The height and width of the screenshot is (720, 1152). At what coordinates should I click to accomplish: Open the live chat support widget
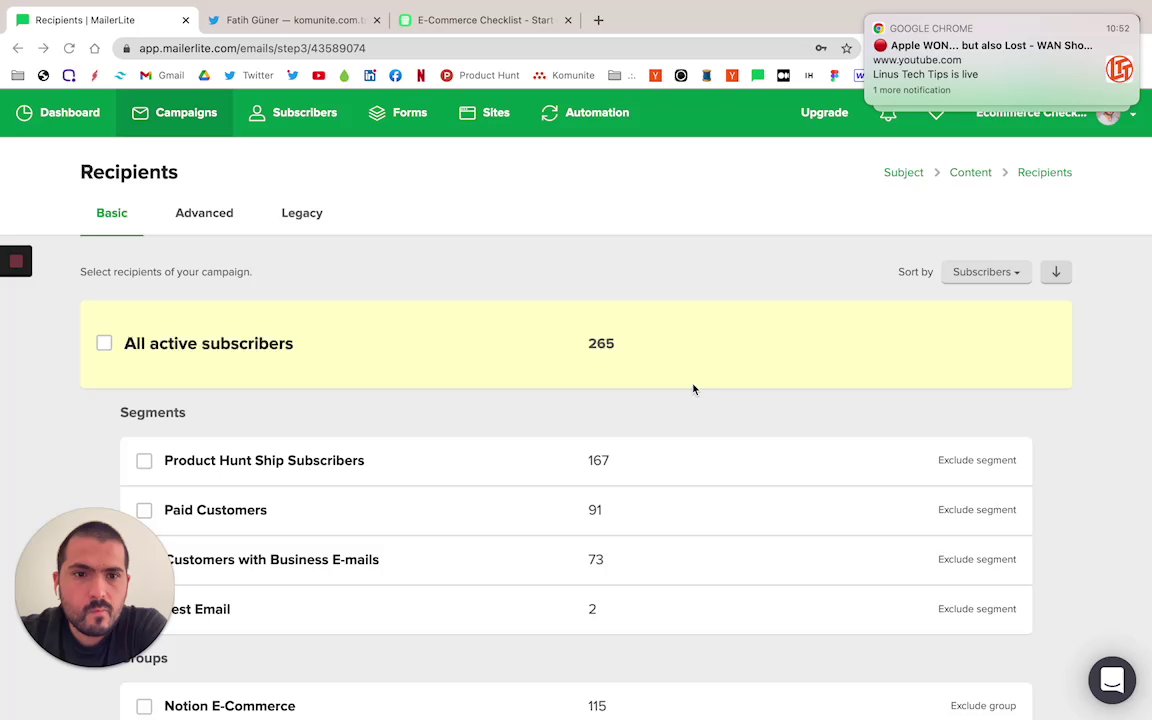click(x=1112, y=681)
